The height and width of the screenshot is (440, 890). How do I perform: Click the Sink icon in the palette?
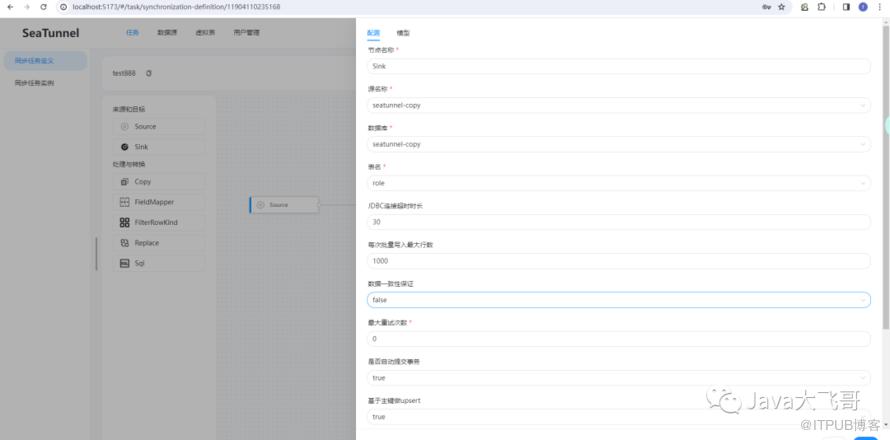pos(125,147)
